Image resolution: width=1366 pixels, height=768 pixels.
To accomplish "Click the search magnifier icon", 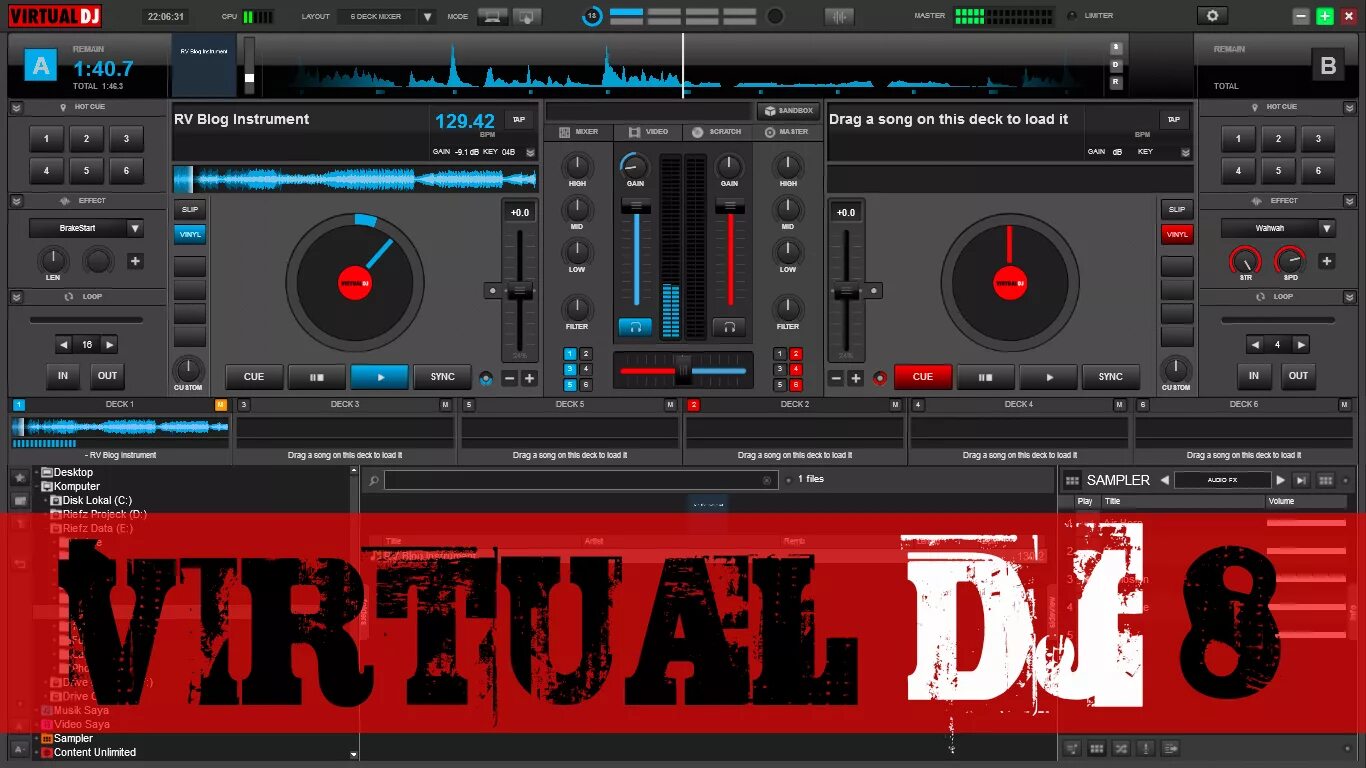I will point(373,481).
